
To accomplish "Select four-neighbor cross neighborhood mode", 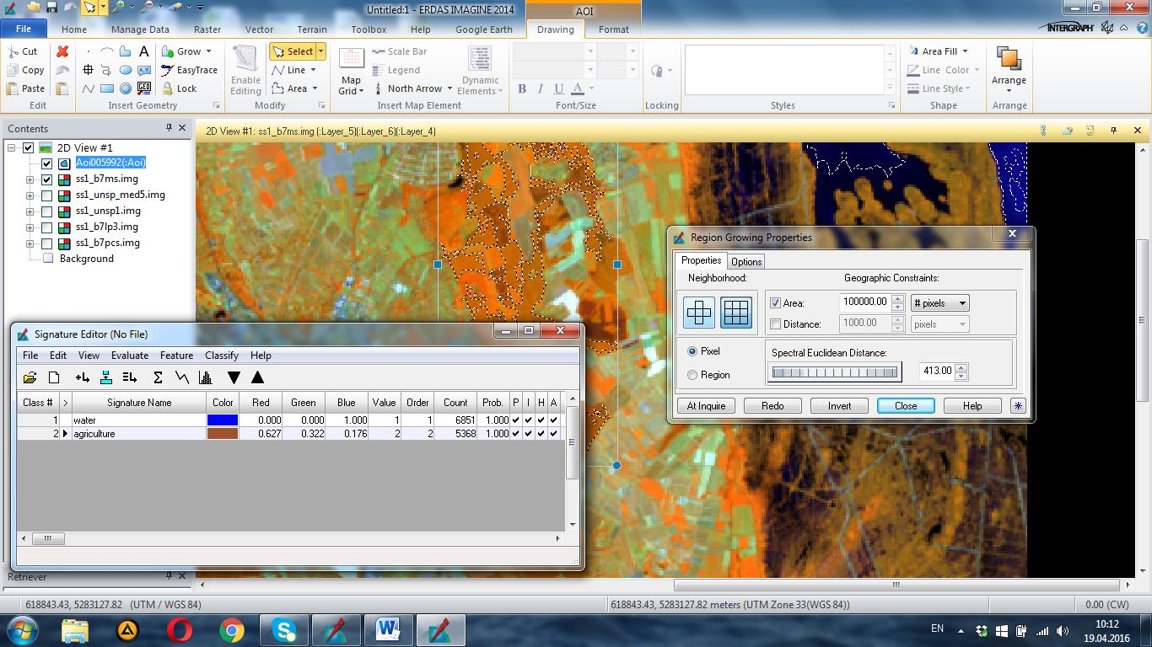I will pos(698,312).
